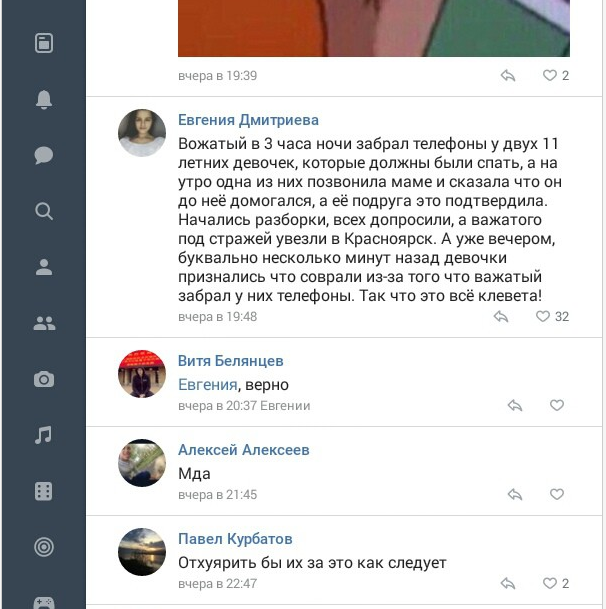This screenshot has height=609, width=606.
Task: Open photos camera icon in sidebar
Action: click(44, 379)
